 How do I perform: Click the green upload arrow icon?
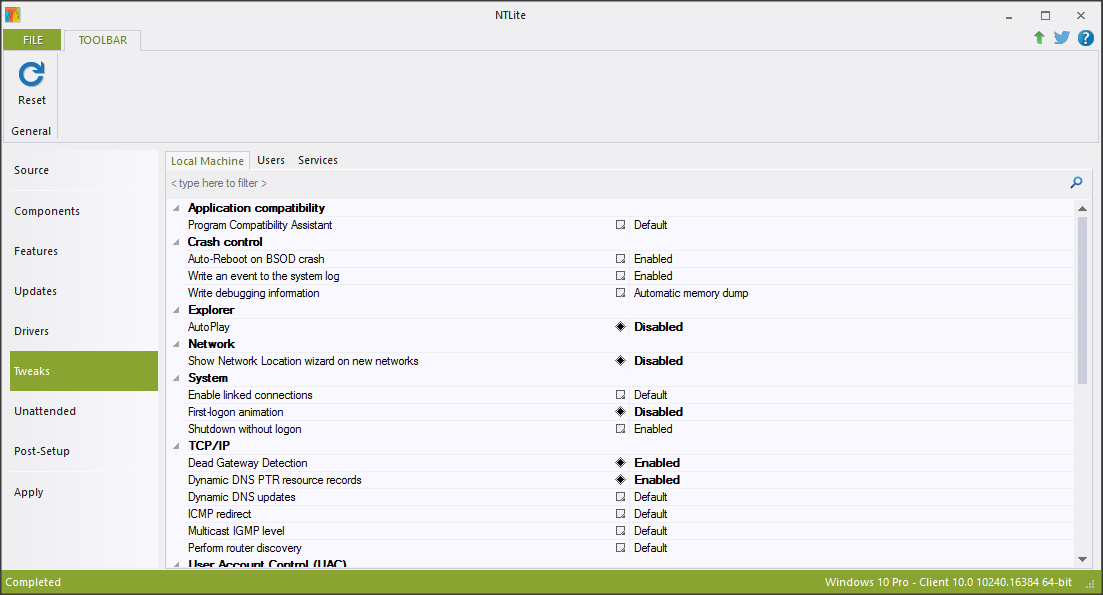[1039, 38]
